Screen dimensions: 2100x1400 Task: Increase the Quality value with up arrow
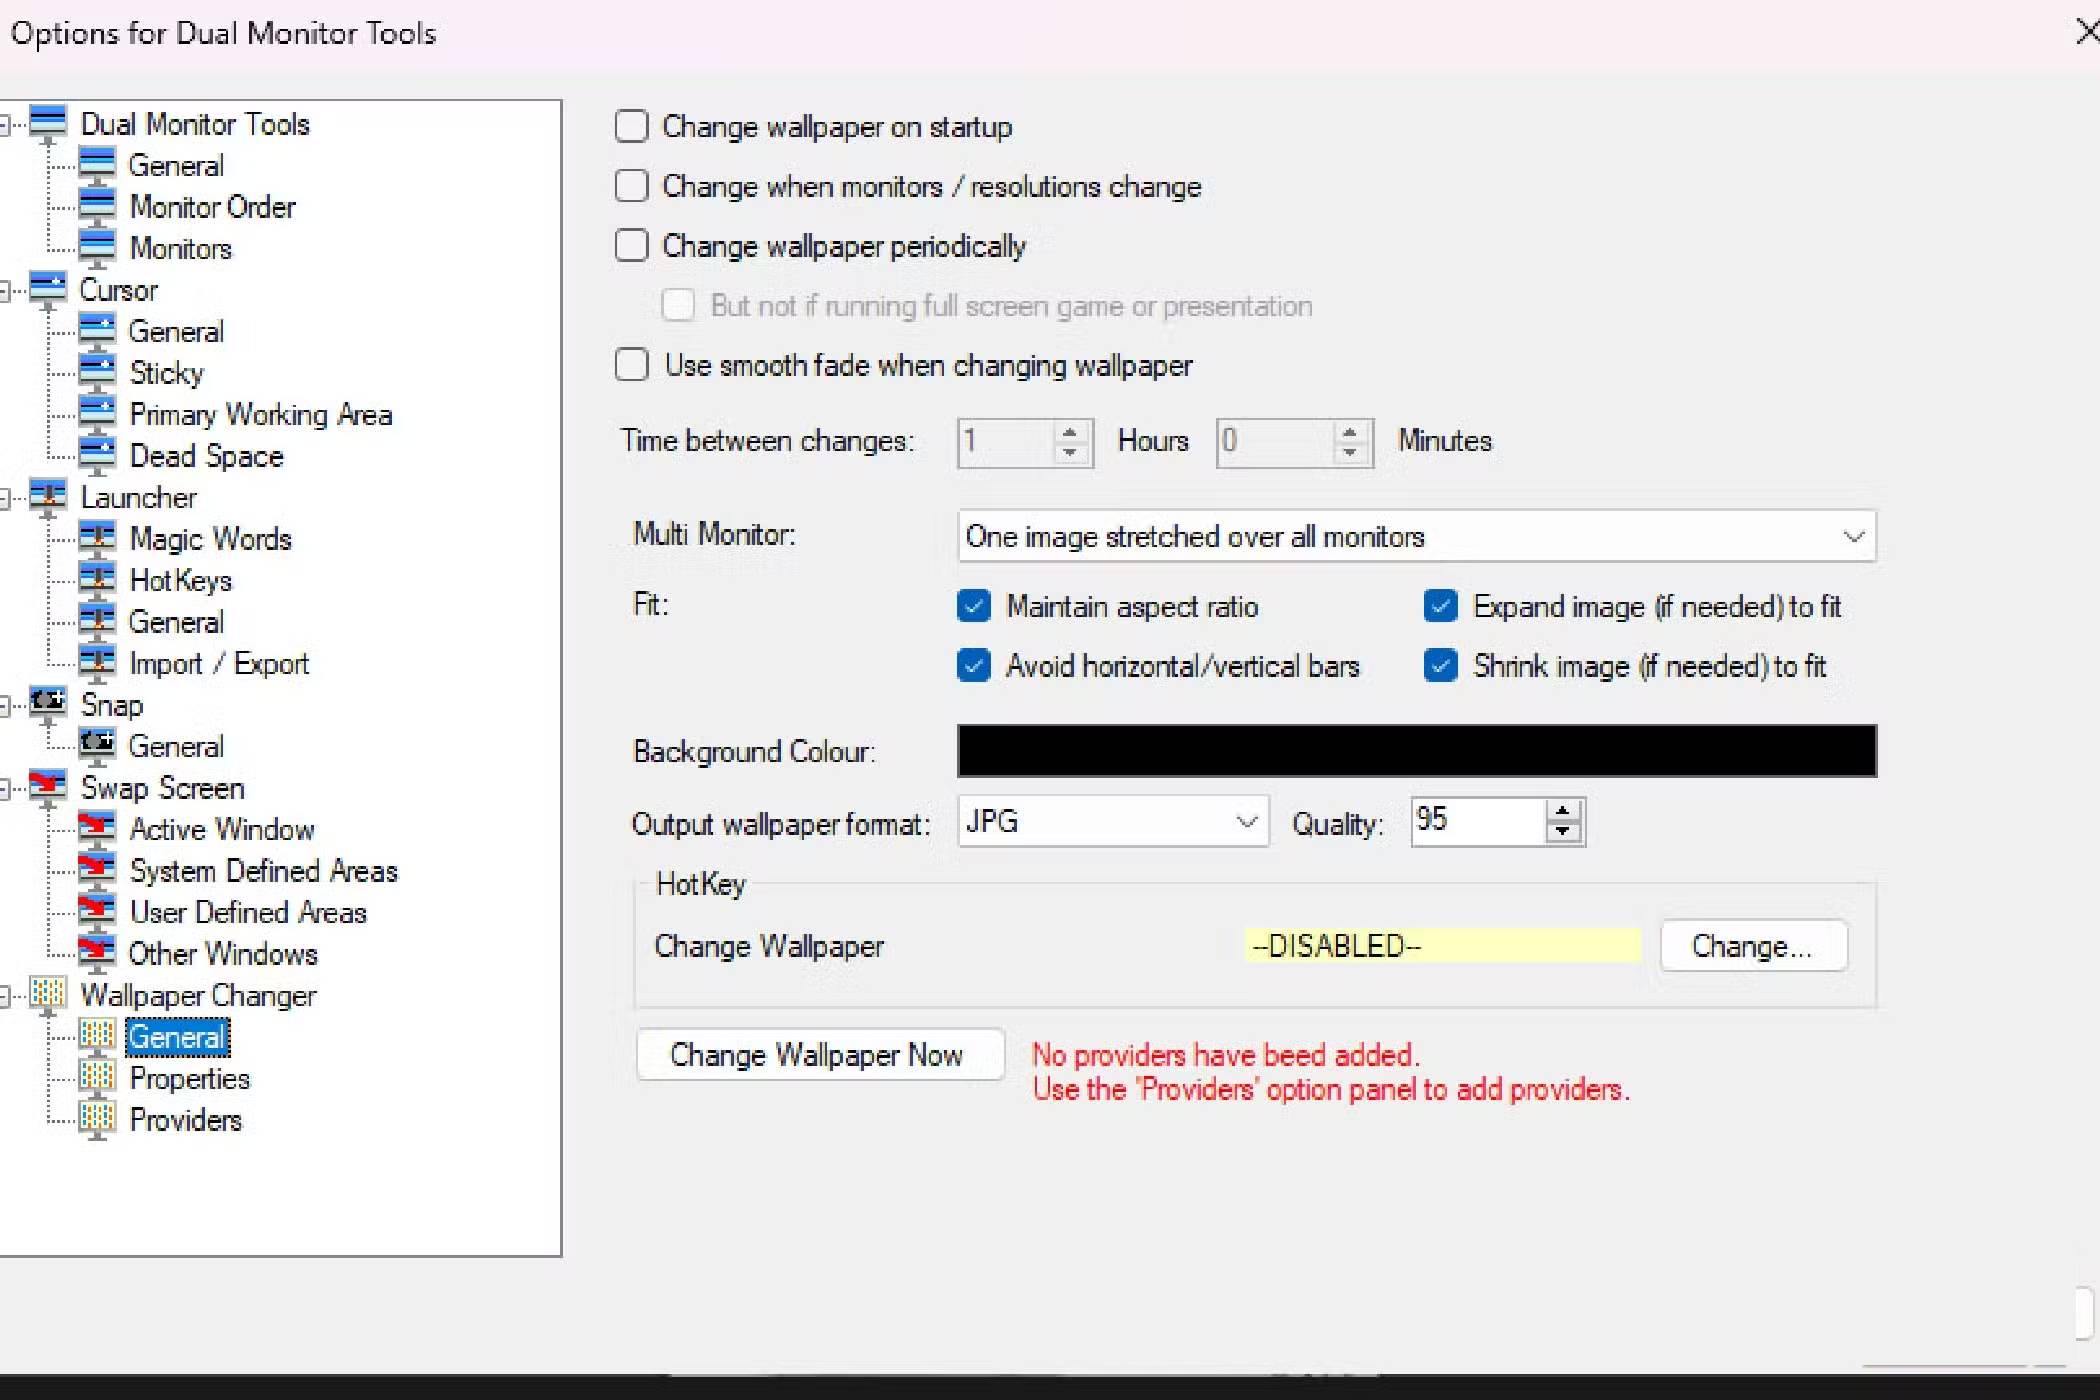coord(1562,811)
